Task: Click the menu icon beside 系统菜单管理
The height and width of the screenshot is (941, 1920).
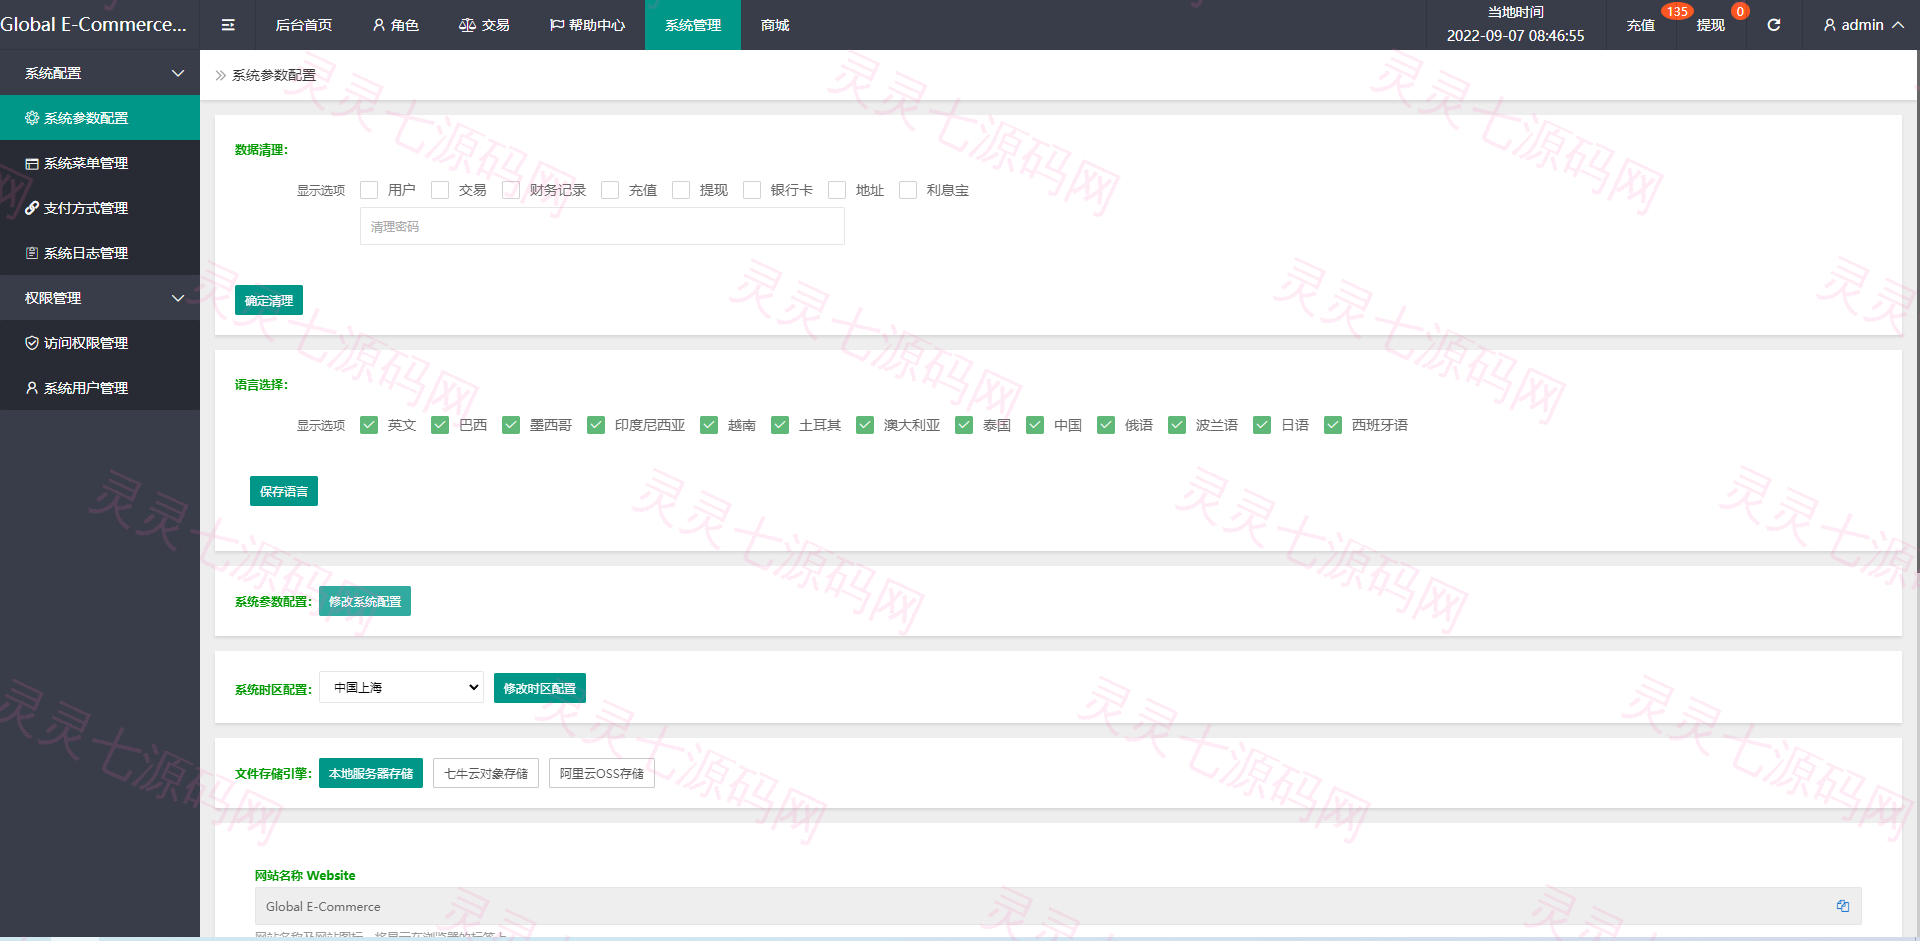Action: point(32,163)
